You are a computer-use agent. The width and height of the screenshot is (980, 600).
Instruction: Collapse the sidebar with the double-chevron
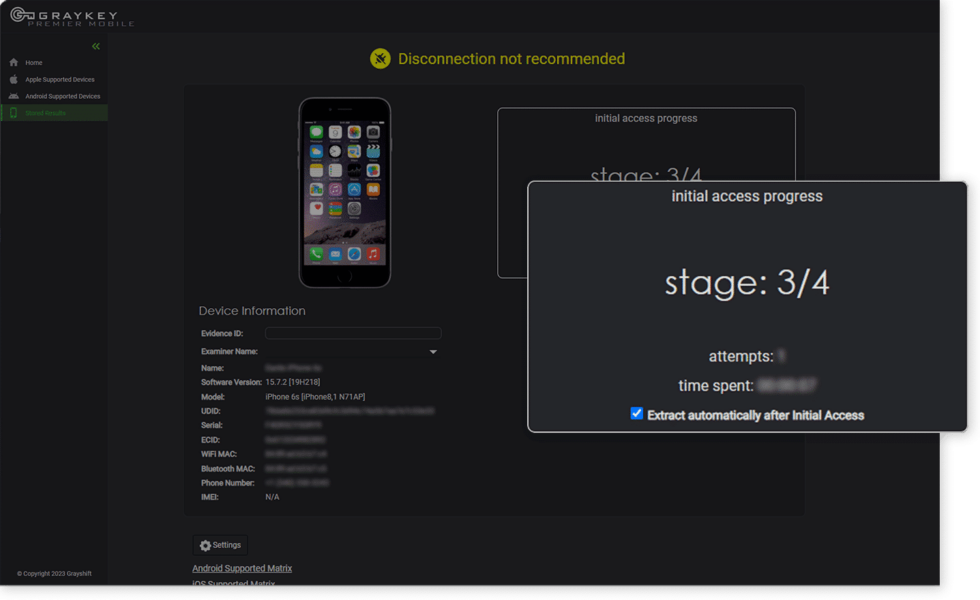click(x=96, y=46)
